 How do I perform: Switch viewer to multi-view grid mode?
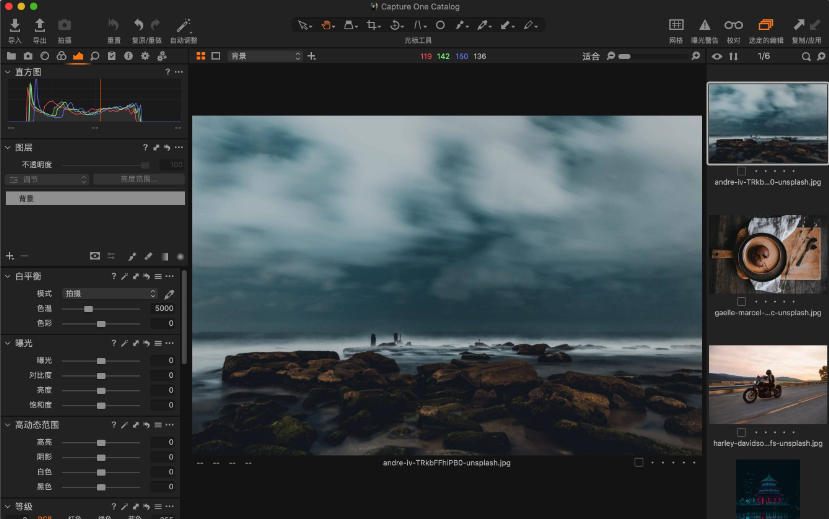click(201, 56)
